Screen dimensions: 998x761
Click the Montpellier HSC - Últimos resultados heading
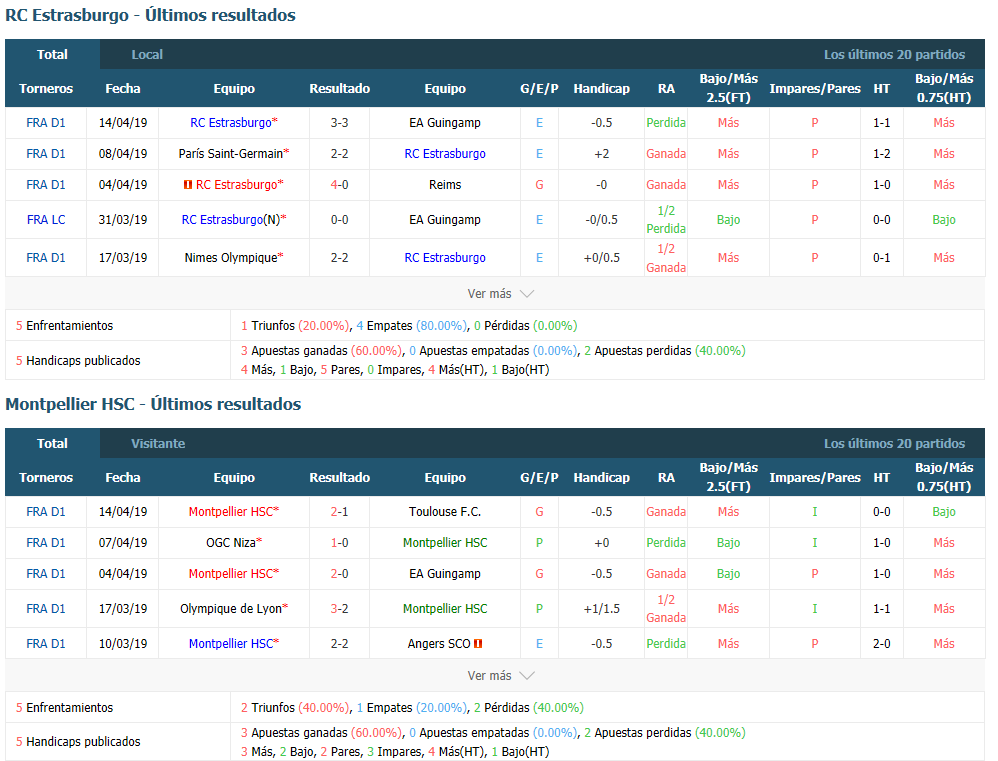pos(153,404)
